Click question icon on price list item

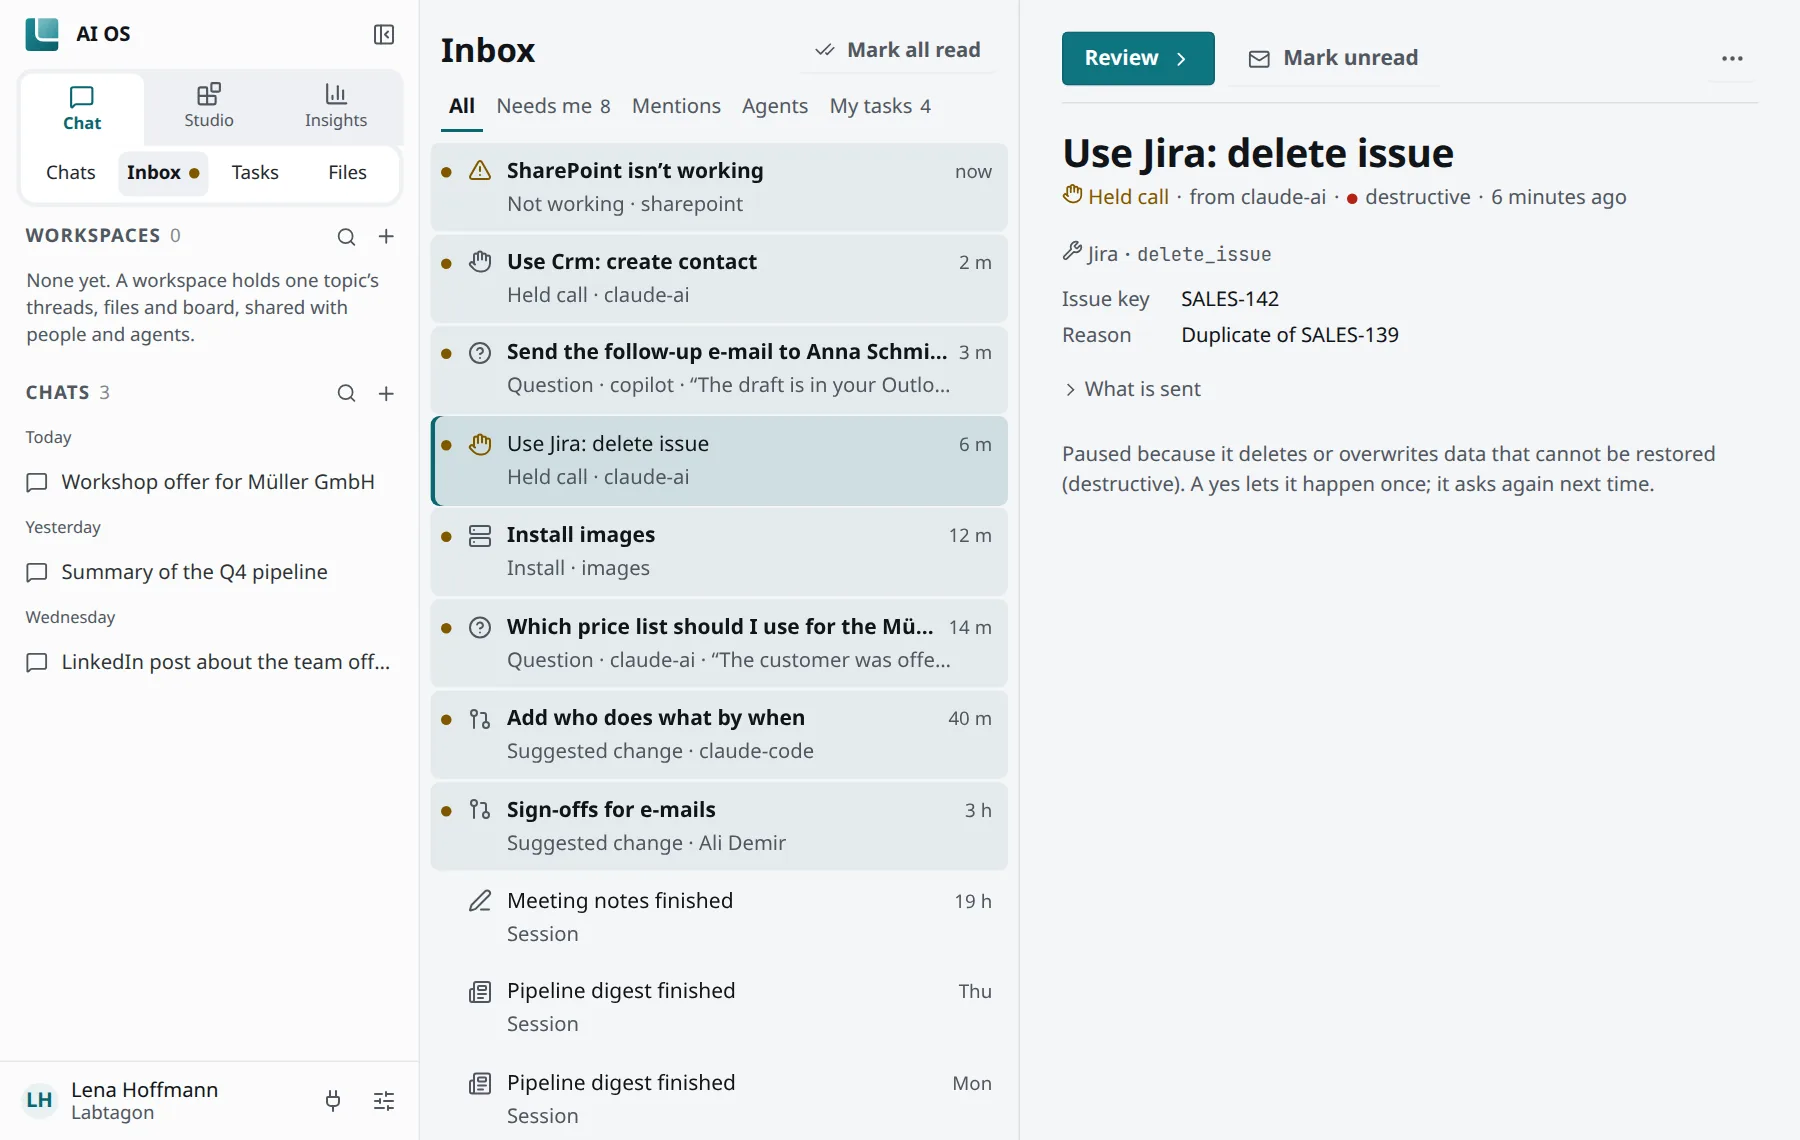480,627
